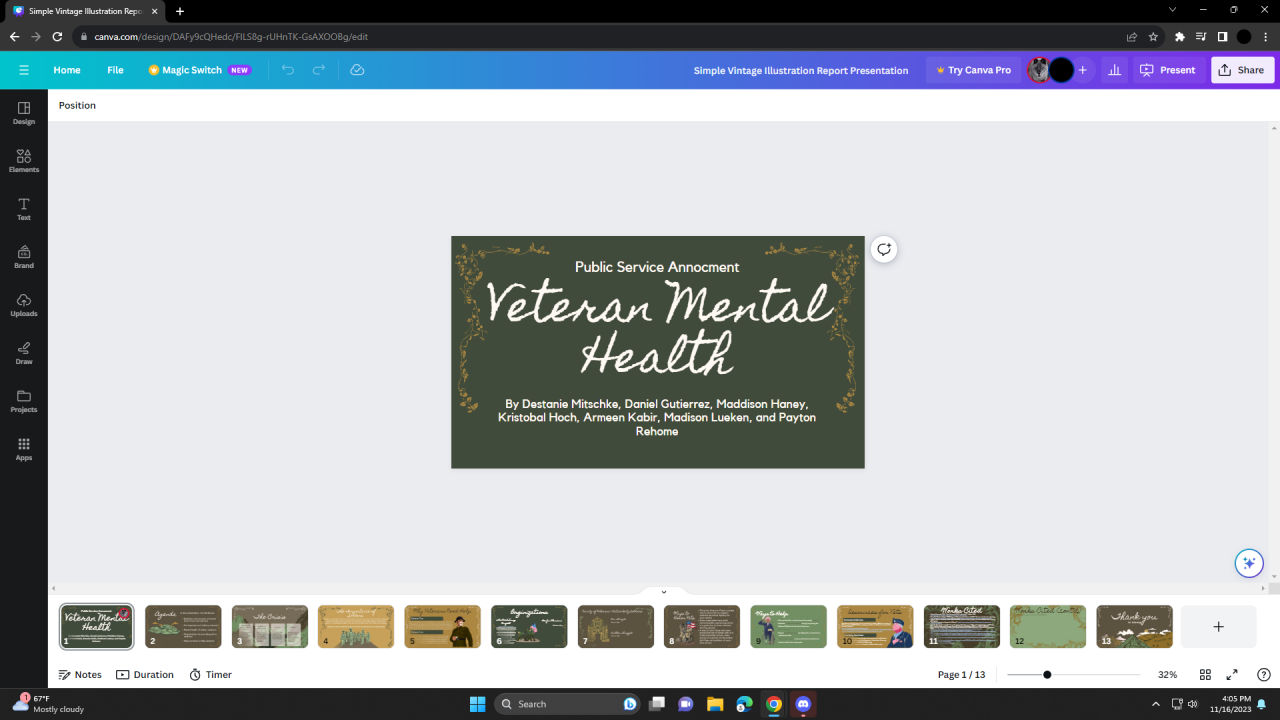Edit the presentation title field
The width and height of the screenshot is (1280, 720).
[801, 70]
